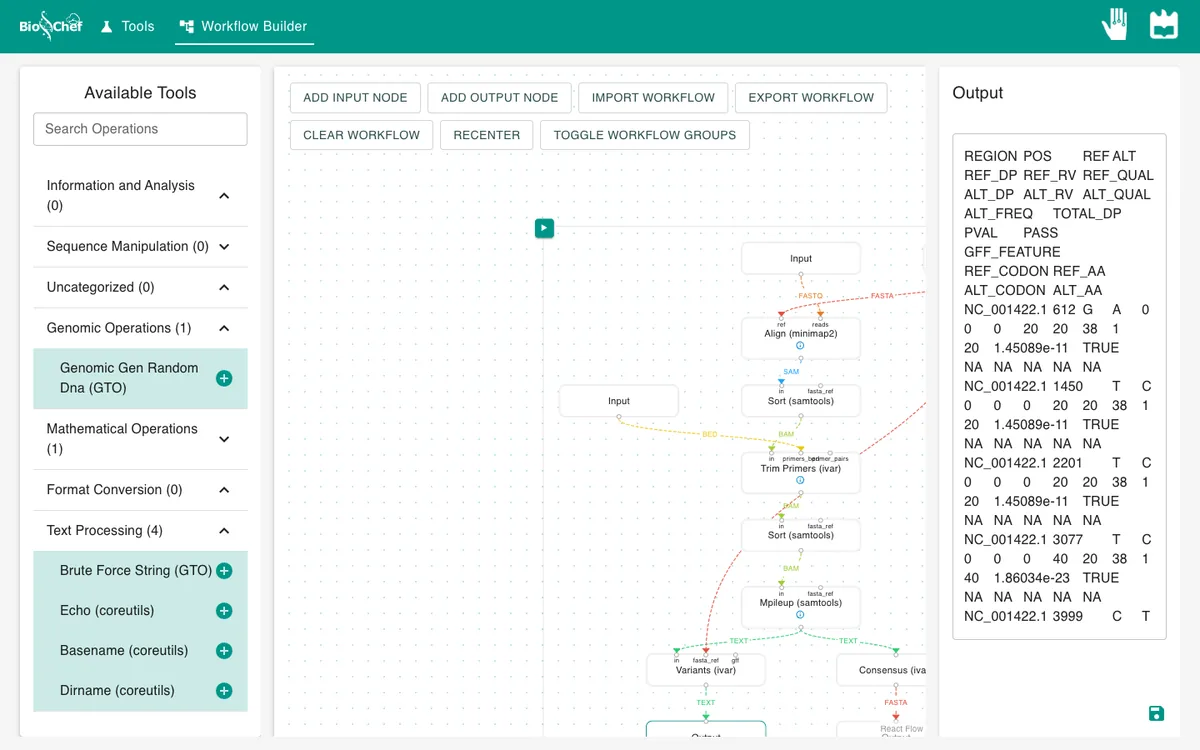Select the Consensus node
The height and width of the screenshot is (750, 1200).
pyautogui.click(x=881, y=670)
